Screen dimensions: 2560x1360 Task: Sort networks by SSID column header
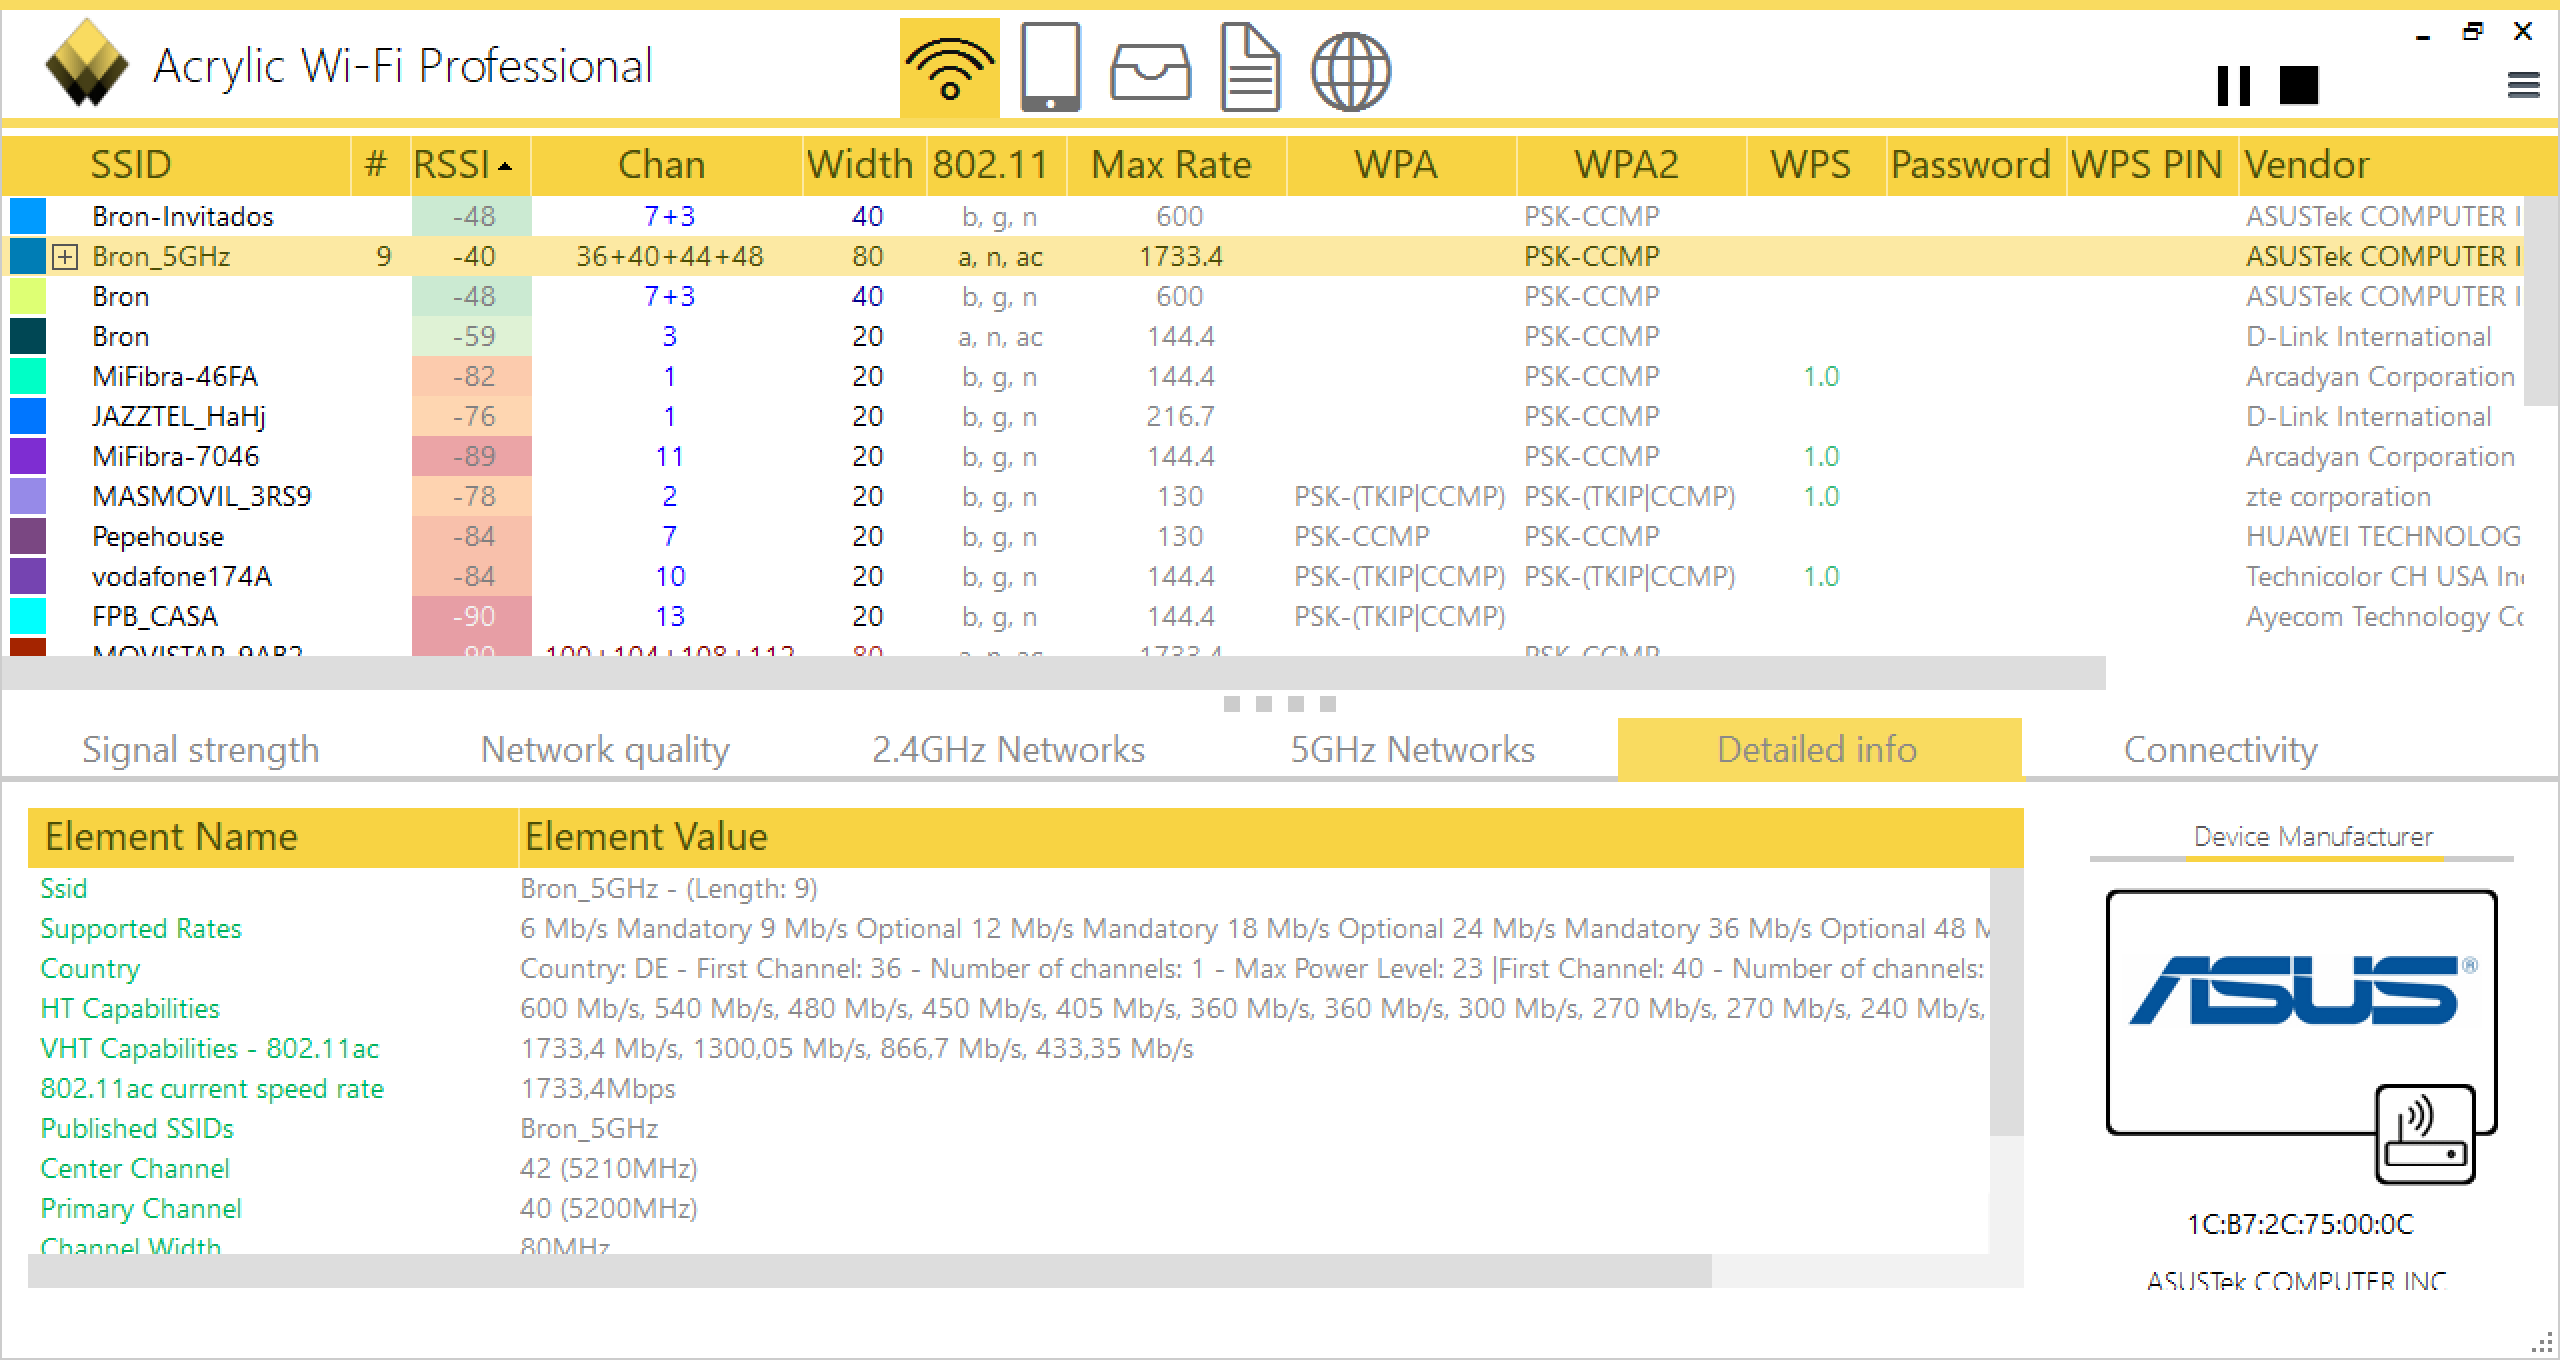[x=130, y=165]
